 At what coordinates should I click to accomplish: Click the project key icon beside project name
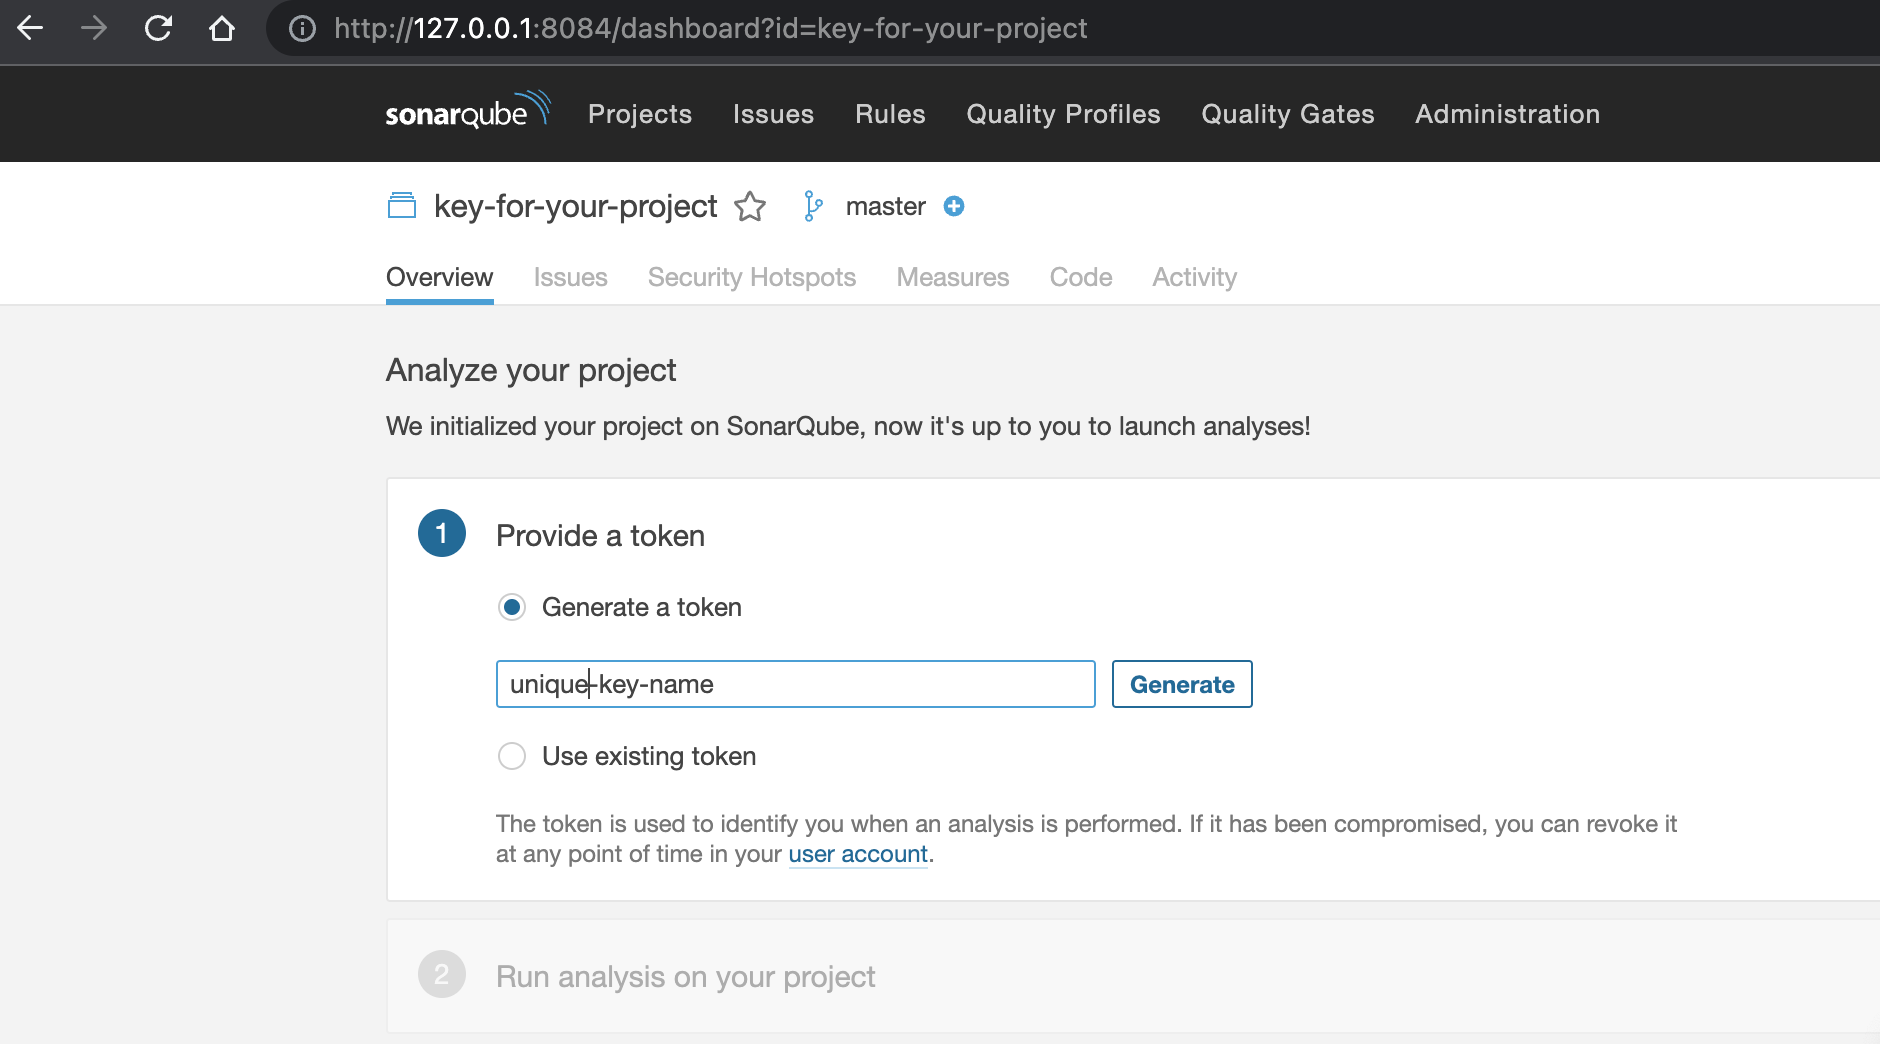coord(402,205)
